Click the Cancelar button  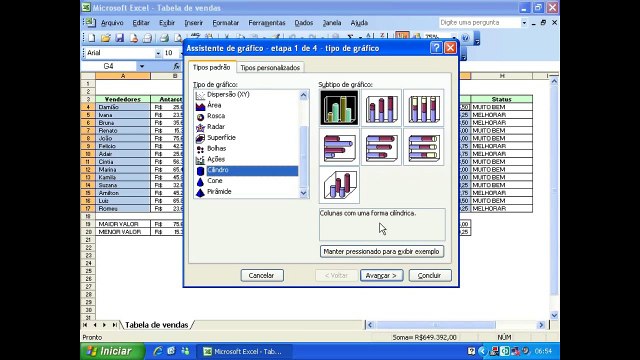point(262,276)
